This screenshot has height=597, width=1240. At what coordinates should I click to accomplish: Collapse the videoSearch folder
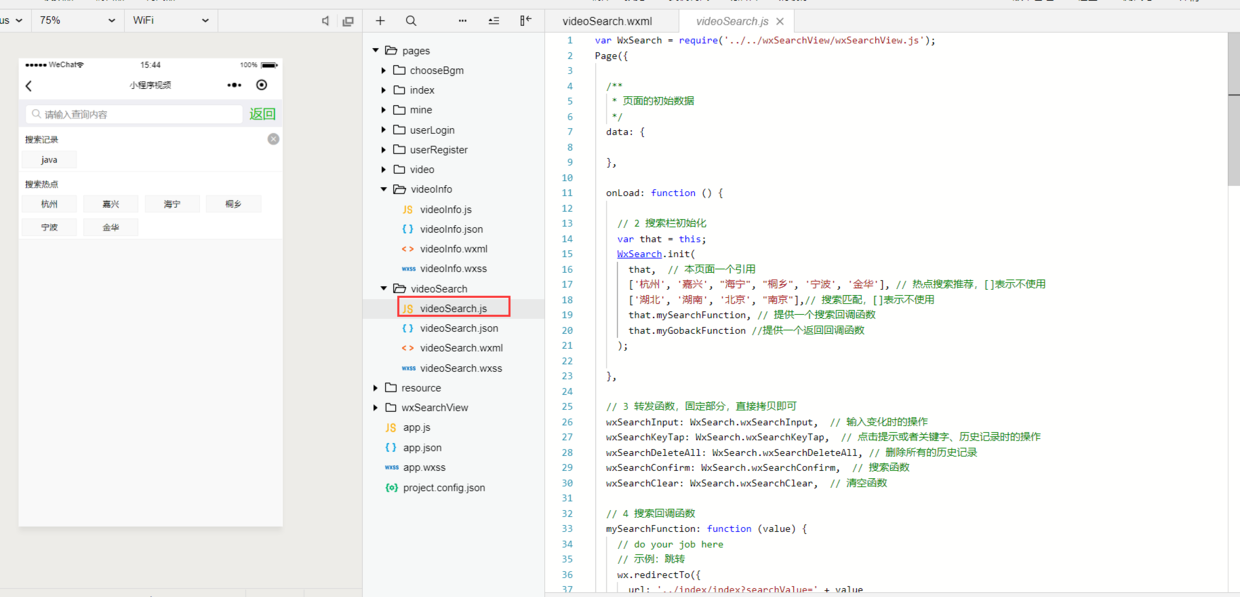[x=384, y=289]
